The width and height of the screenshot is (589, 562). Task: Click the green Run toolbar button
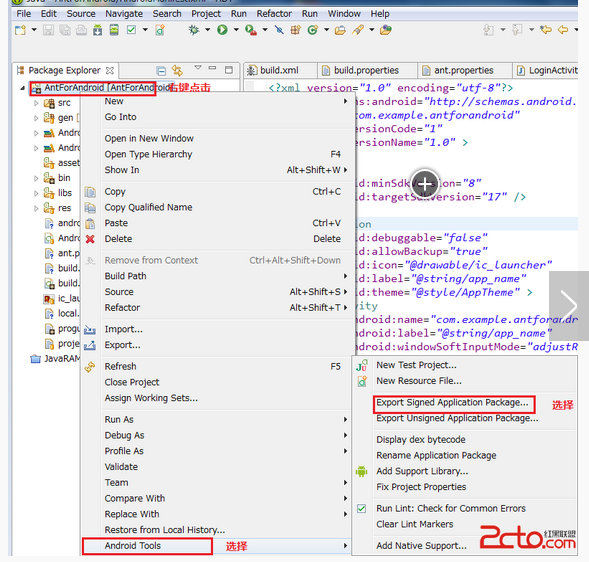[222, 30]
